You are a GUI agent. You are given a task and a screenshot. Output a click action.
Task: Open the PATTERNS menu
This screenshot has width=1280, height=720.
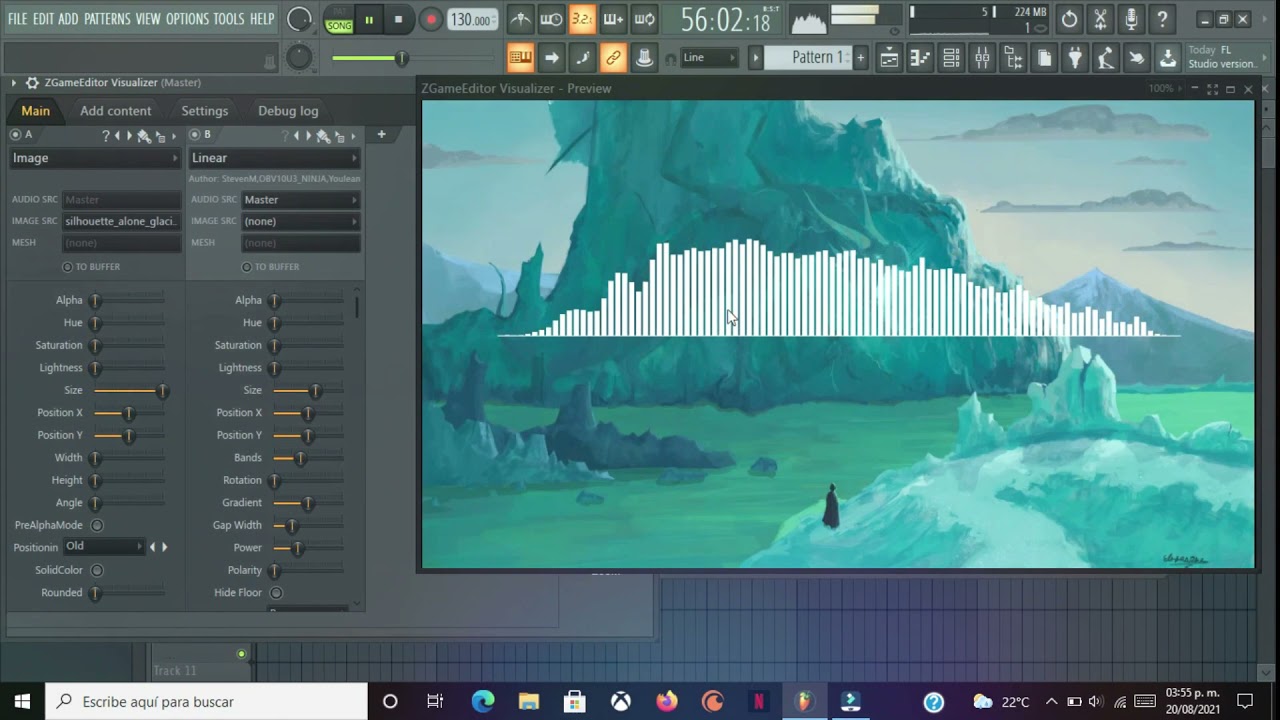(x=107, y=19)
